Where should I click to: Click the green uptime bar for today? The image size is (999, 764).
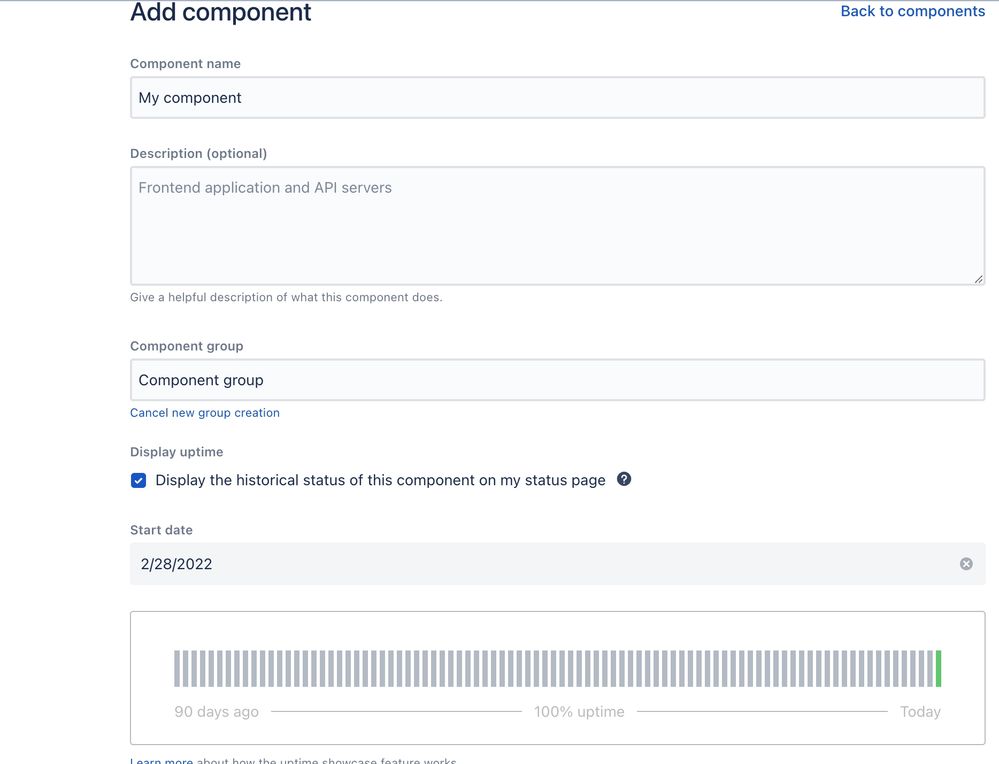coord(938,668)
